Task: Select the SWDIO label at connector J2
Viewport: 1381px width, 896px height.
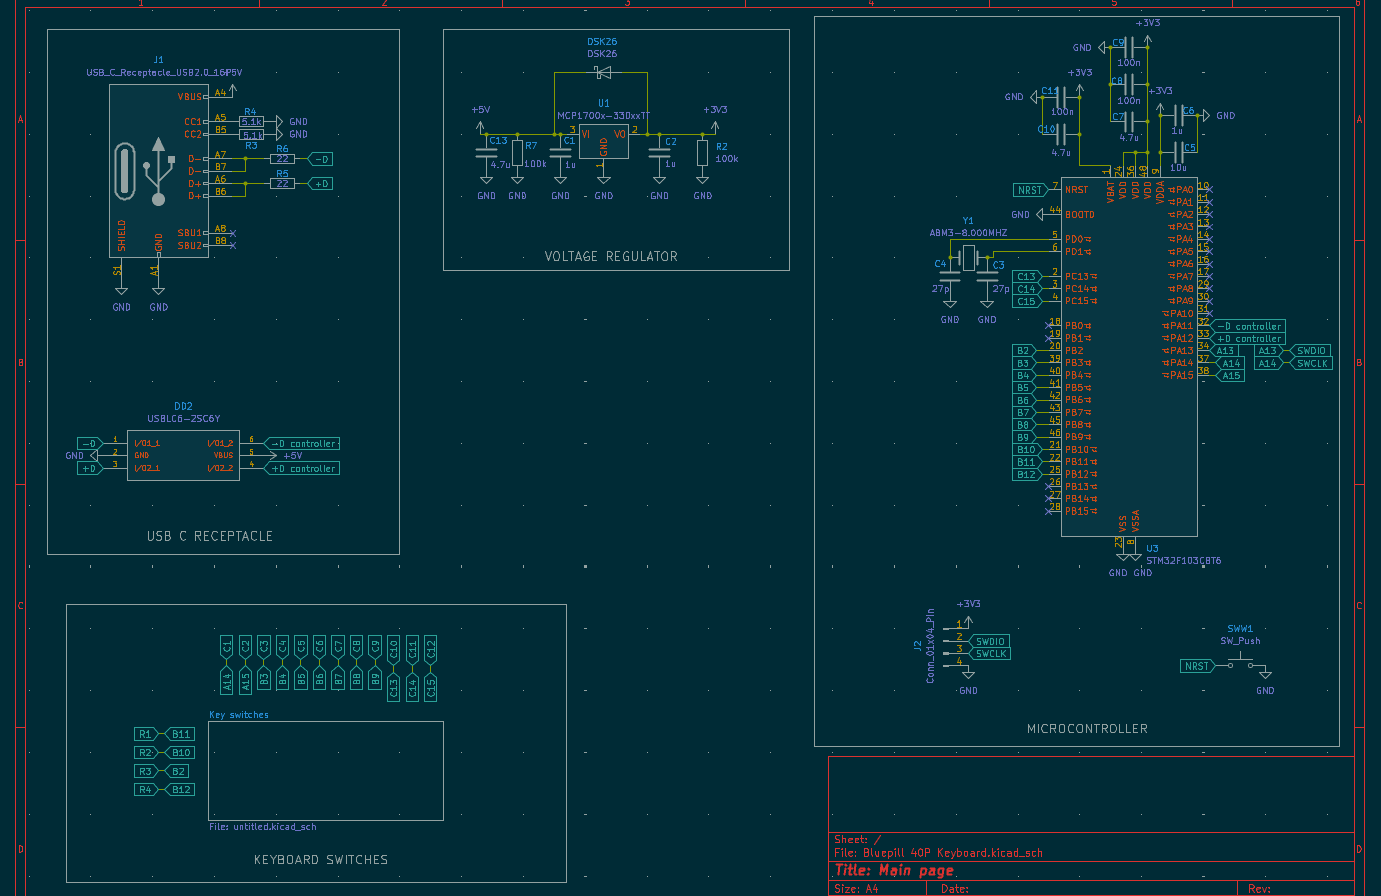Action: click(990, 642)
